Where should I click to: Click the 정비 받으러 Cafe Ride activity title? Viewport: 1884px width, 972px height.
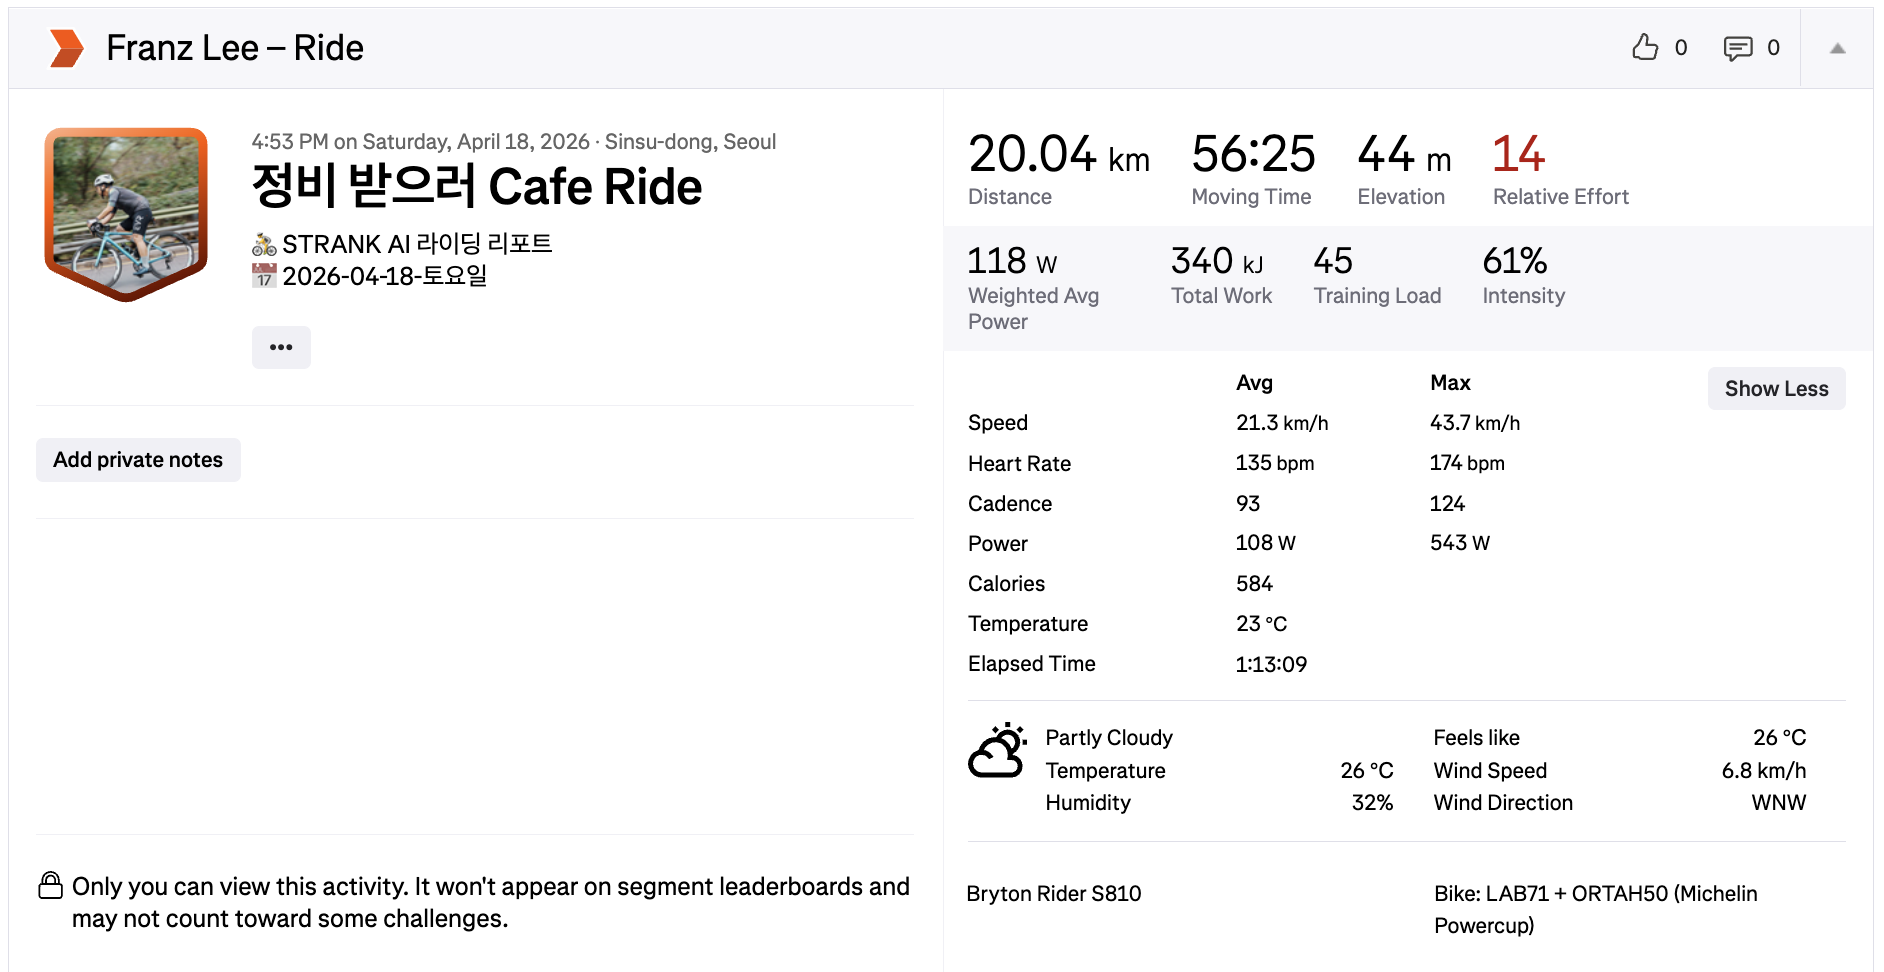(477, 187)
